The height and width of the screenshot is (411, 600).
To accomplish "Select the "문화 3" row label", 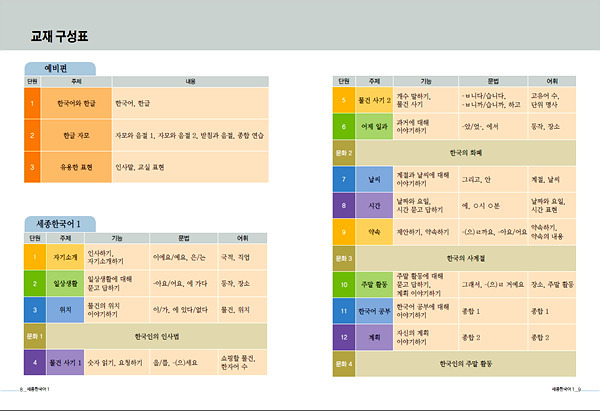I will click(x=344, y=258).
